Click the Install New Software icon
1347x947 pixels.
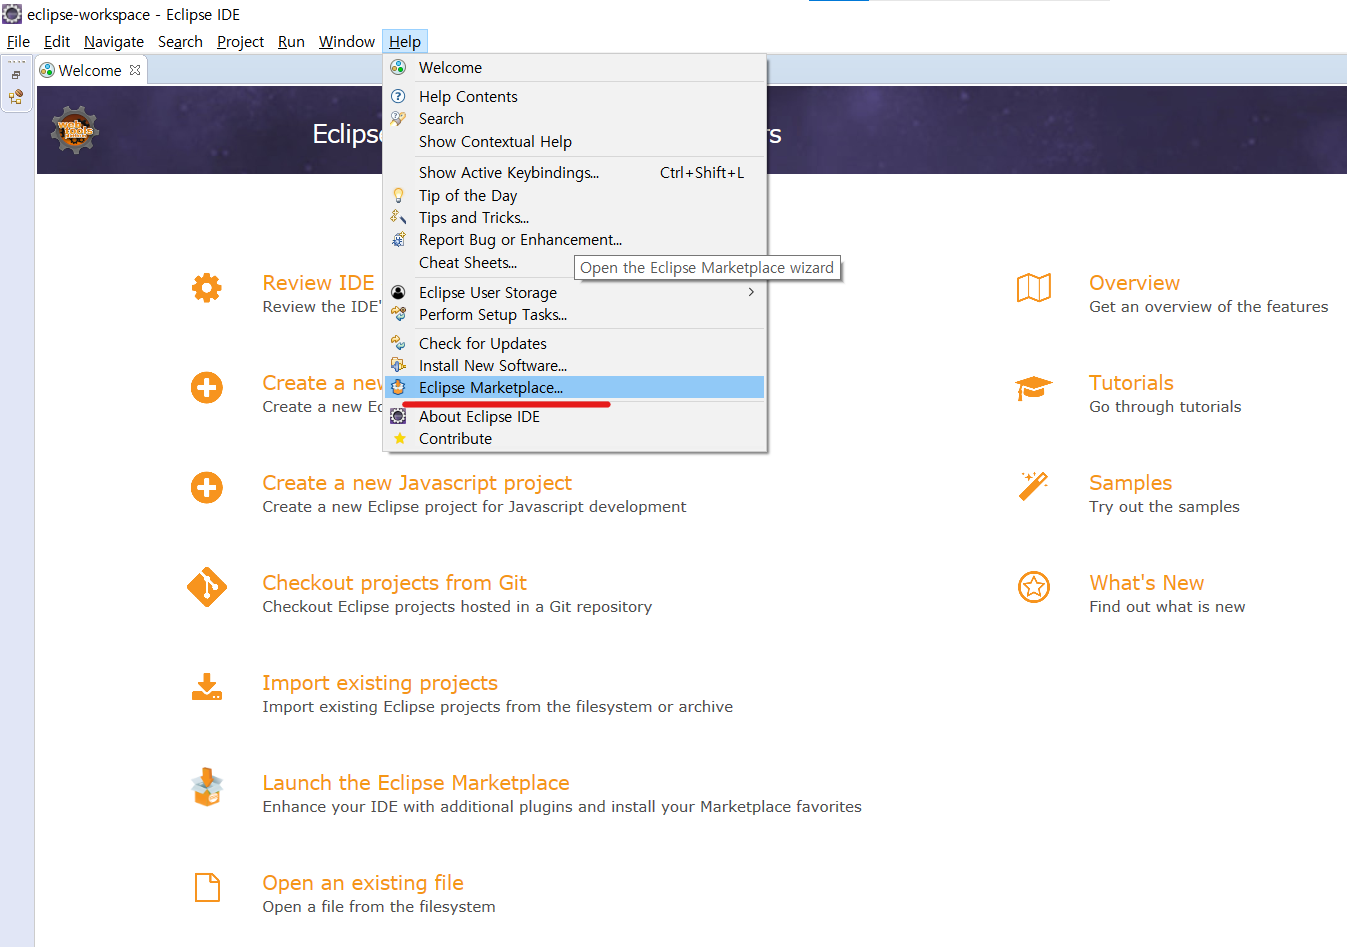[x=398, y=365]
